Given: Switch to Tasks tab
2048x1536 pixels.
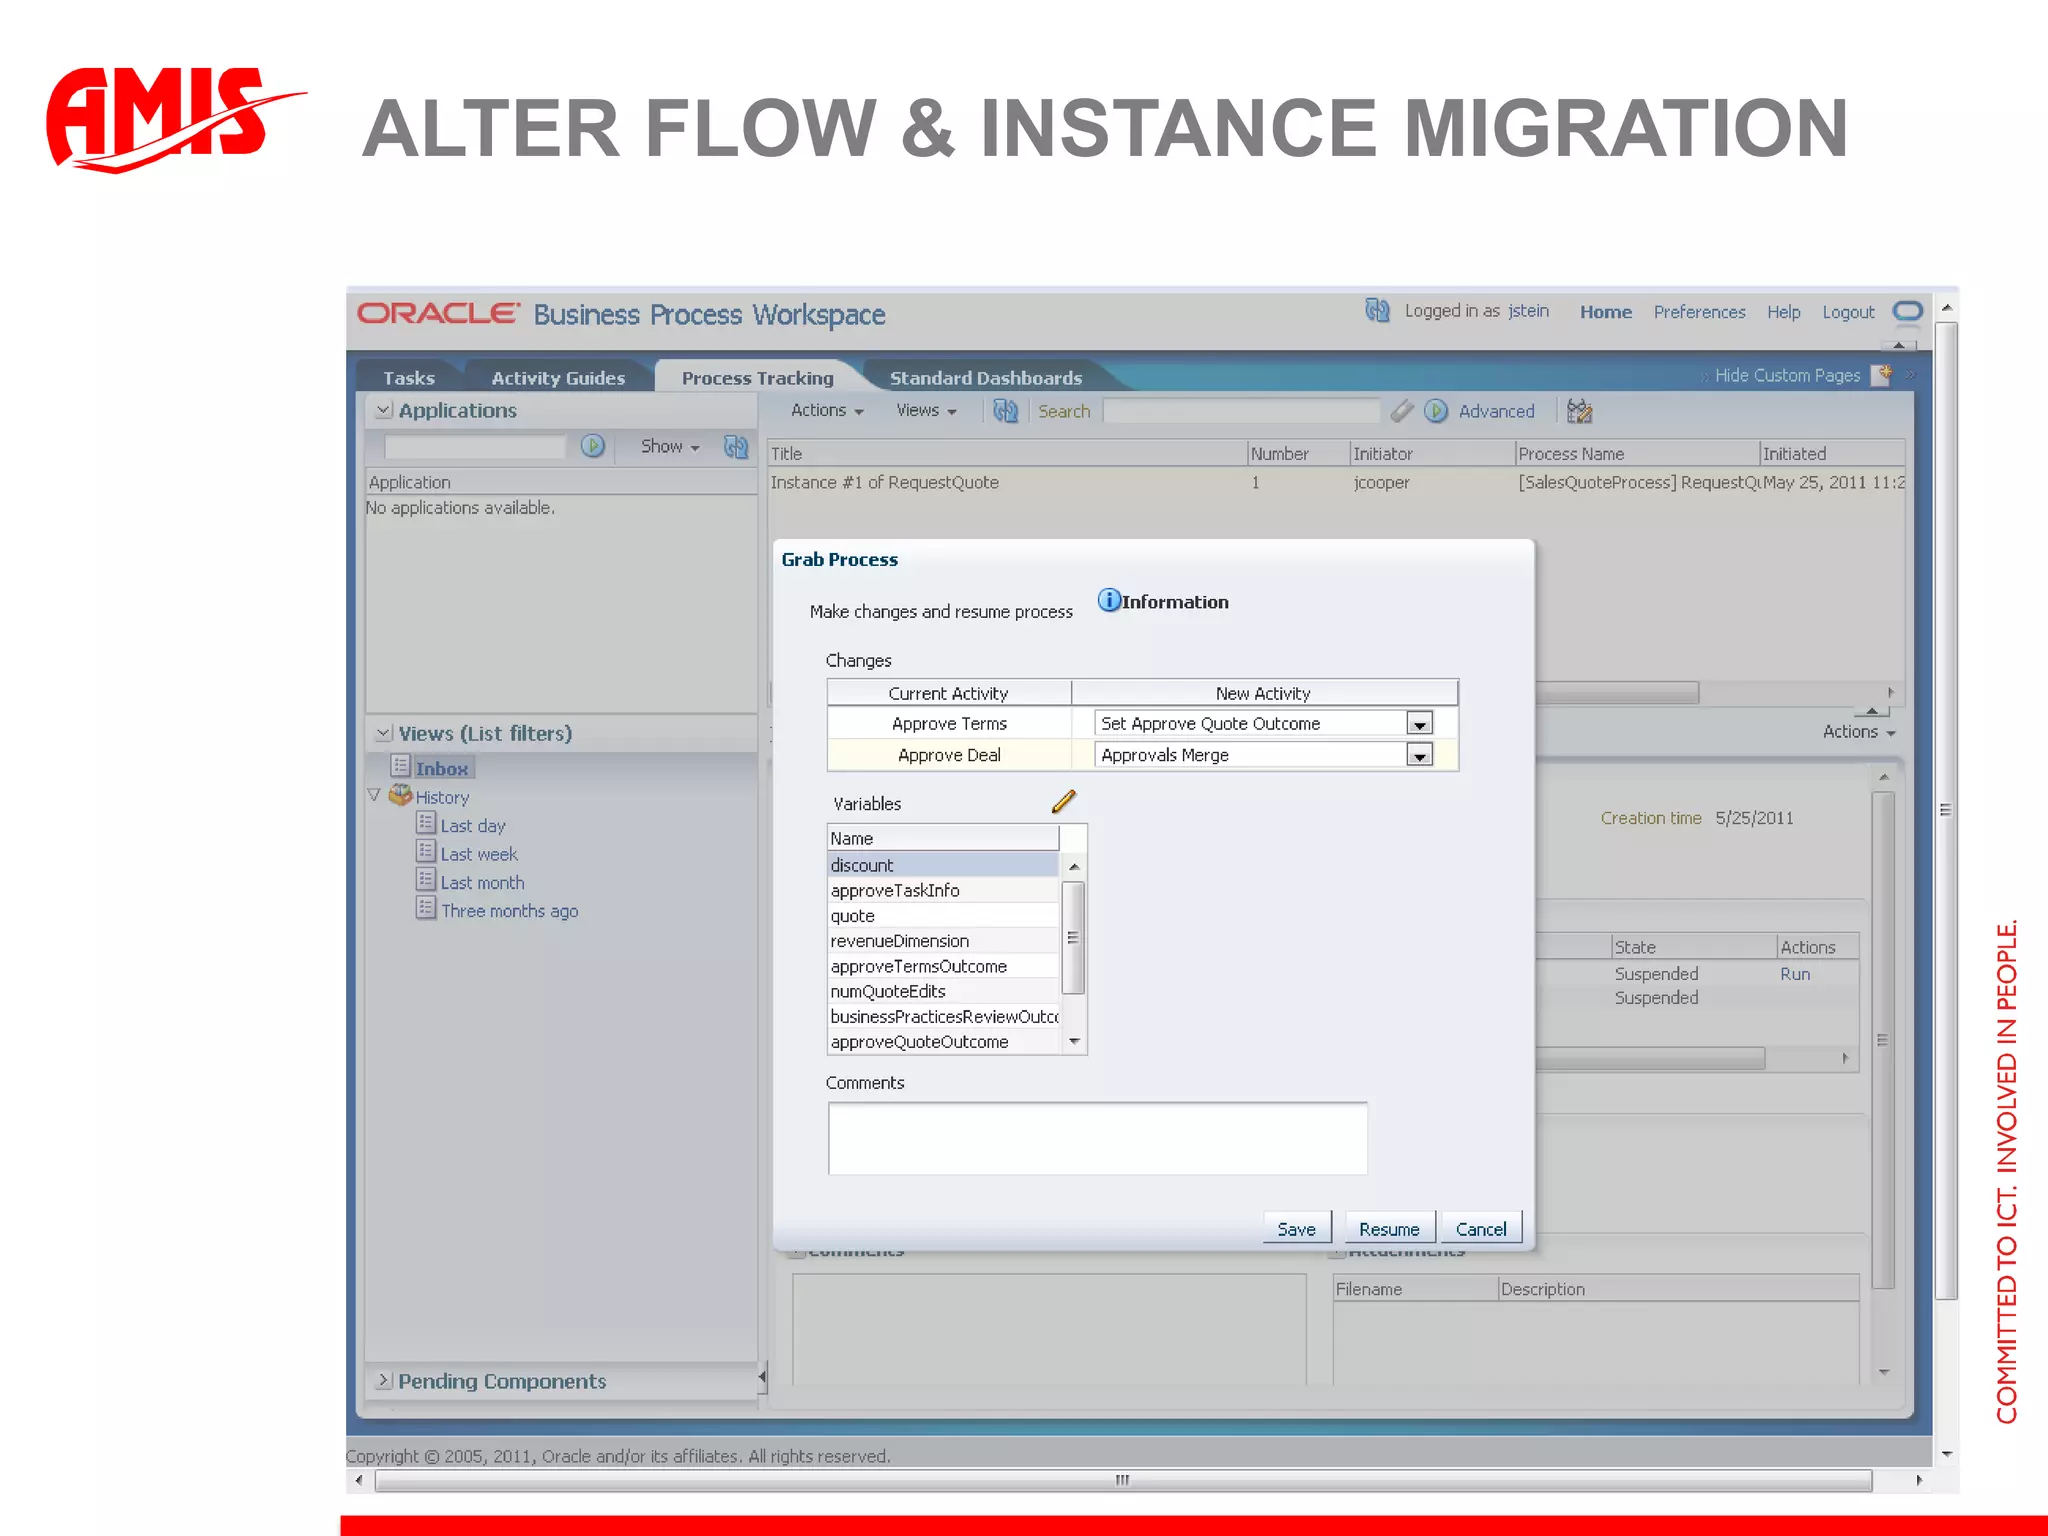Looking at the screenshot, I should pyautogui.click(x=409, y=378).
